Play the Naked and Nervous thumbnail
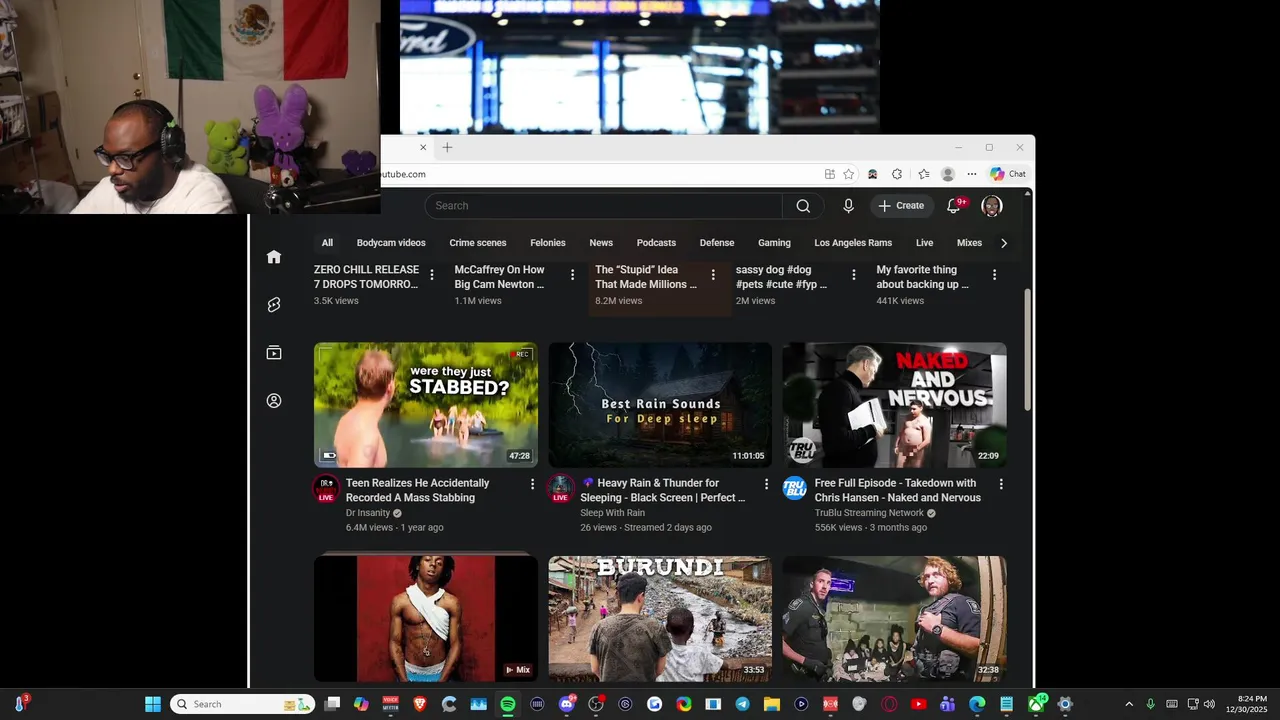Image resolution: width=1280 pixels, height=720 pixels. pyautogui.click(x=894, y=405)
